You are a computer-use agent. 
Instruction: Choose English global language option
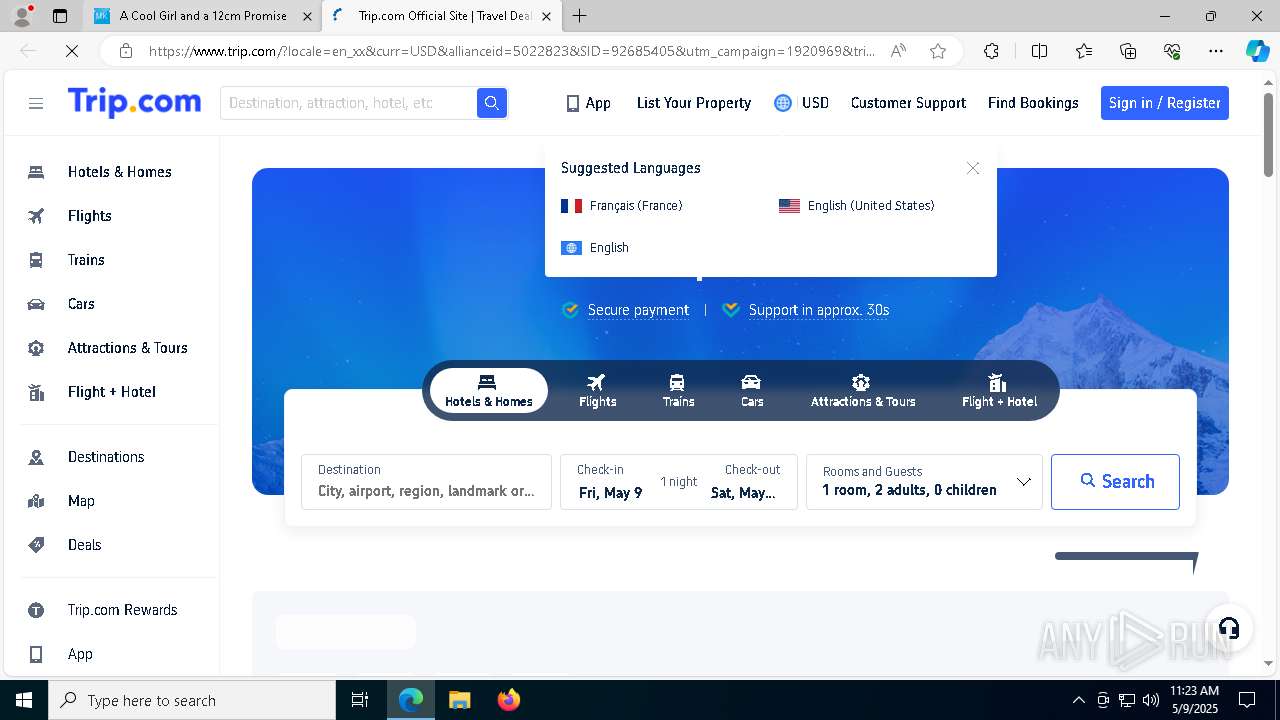(595, 248)
